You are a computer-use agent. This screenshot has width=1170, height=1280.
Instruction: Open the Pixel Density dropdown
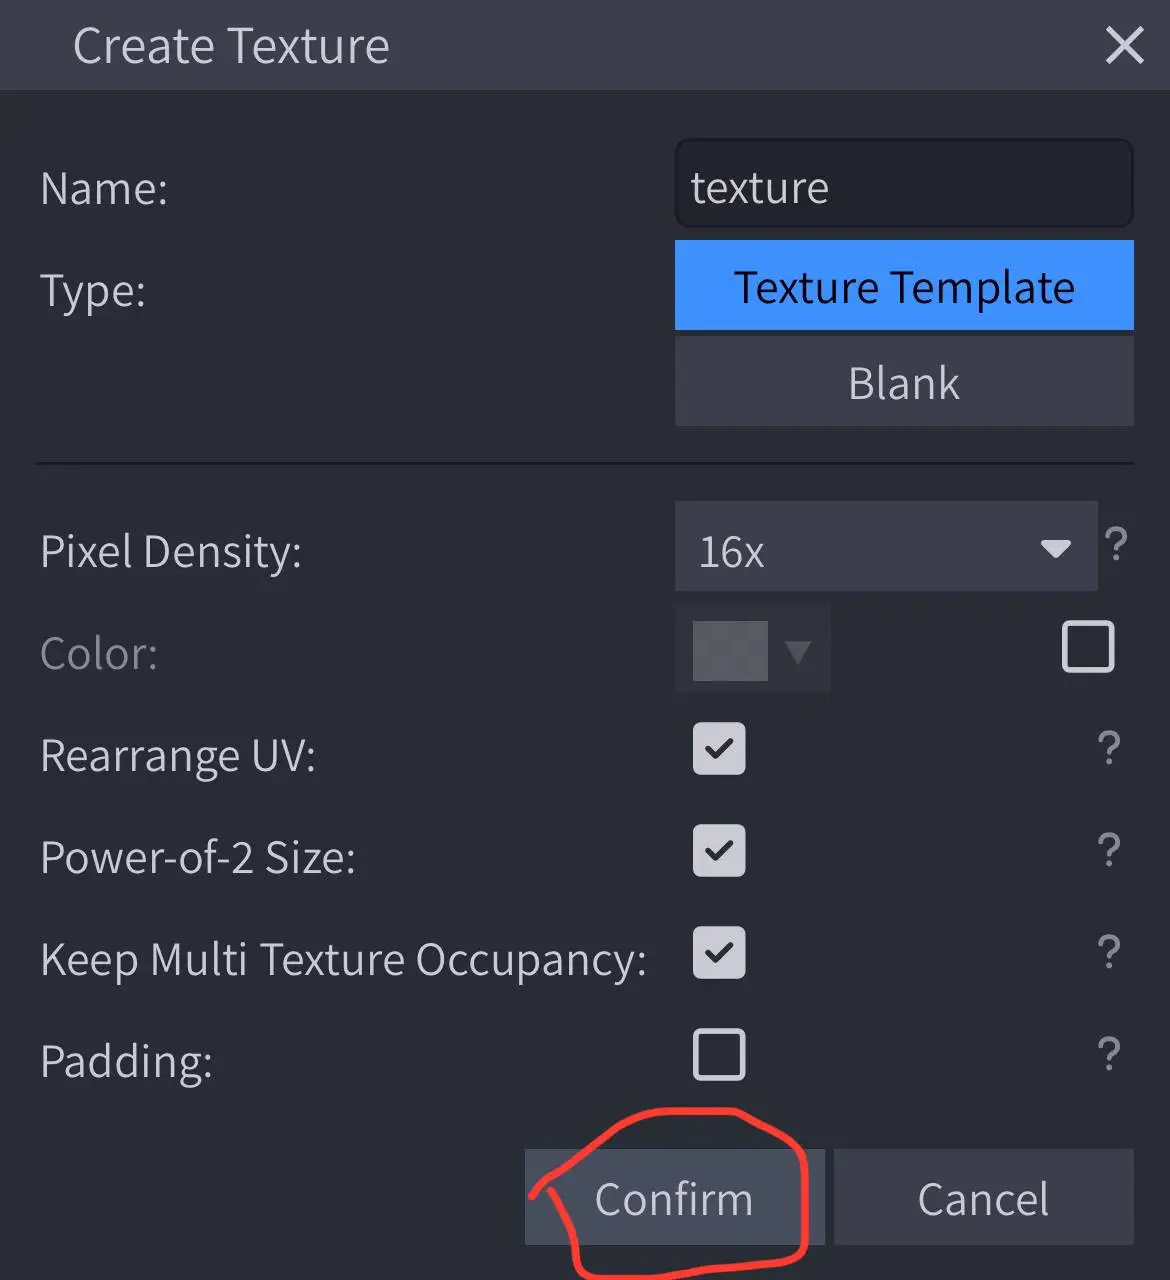pyautogui.click(x=885, y=547)
